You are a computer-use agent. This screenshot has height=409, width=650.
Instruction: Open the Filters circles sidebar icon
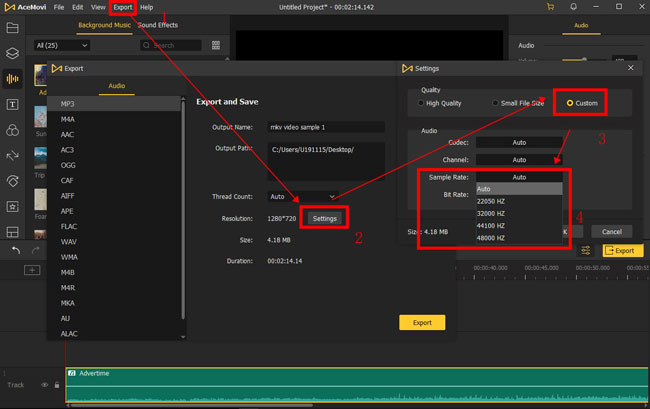(x=12, y=130)
